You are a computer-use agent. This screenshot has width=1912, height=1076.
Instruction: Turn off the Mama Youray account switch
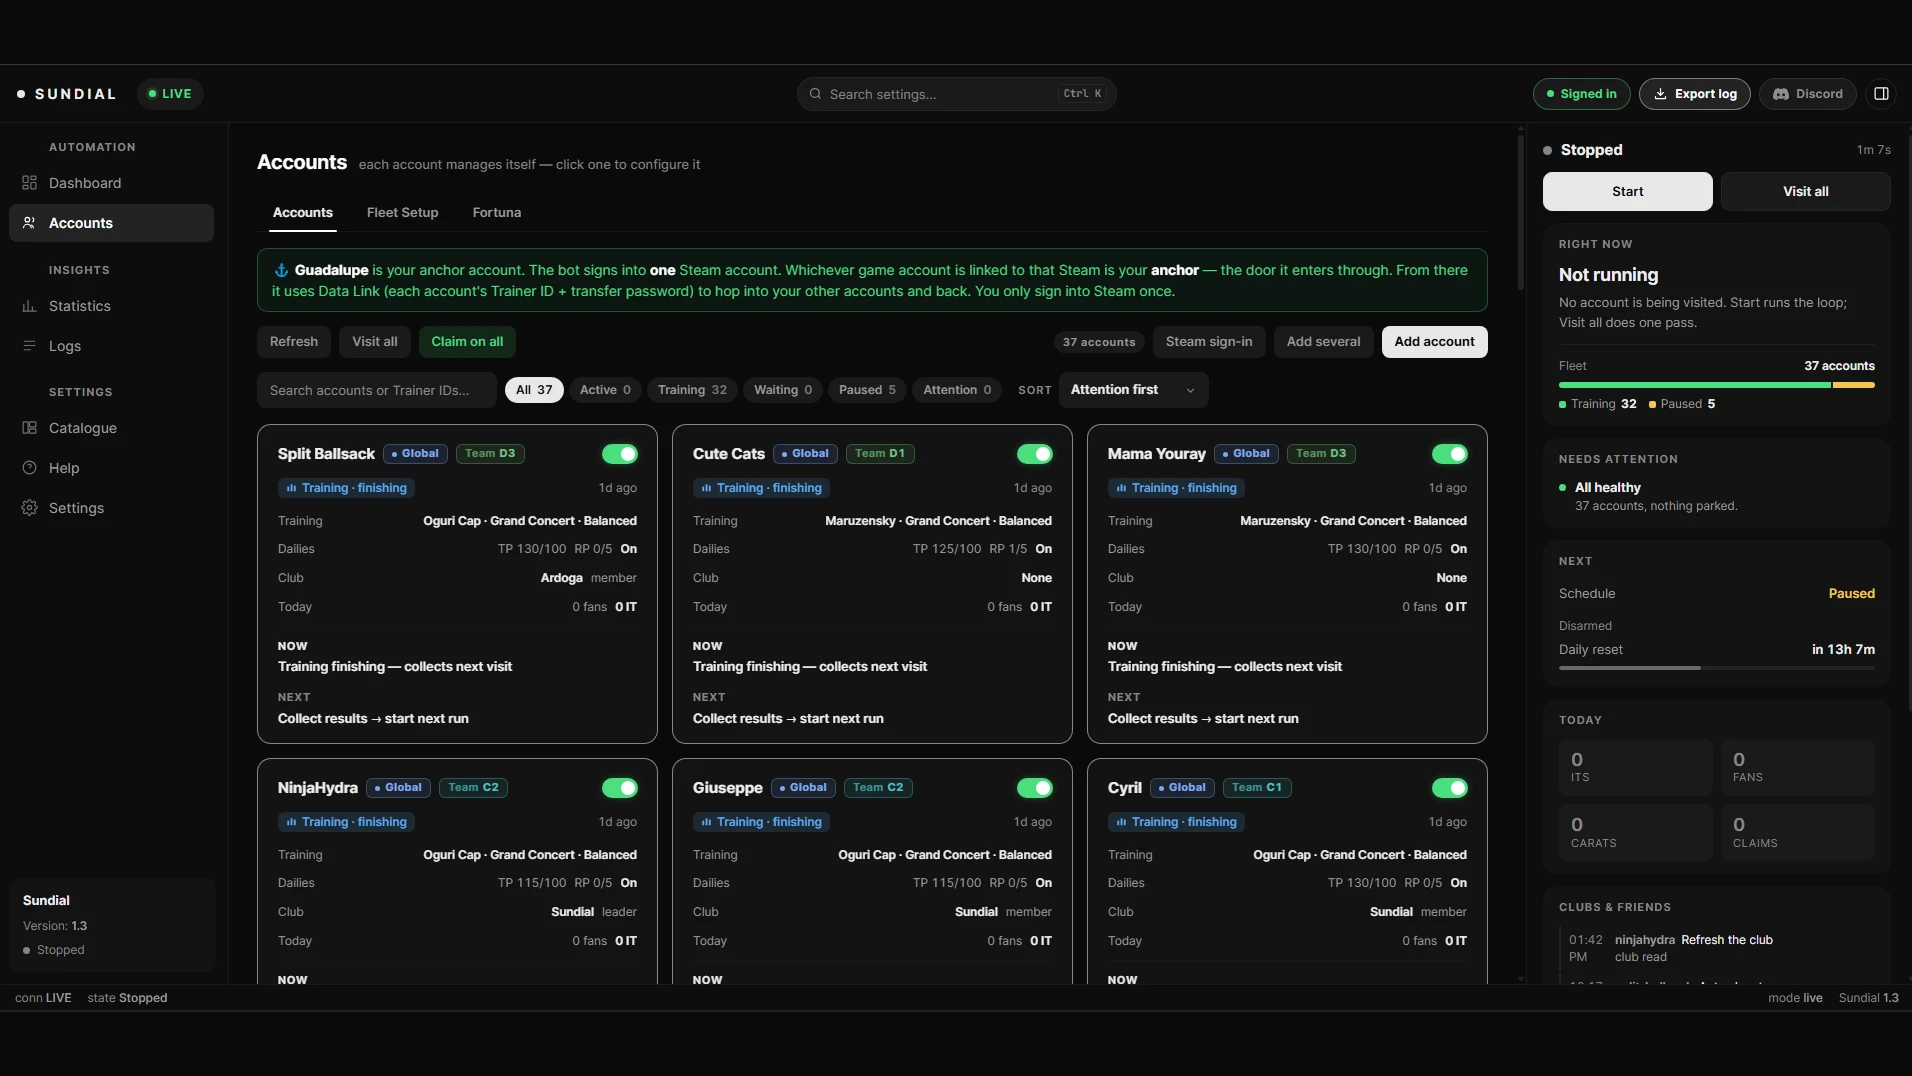click(1450, 454)
